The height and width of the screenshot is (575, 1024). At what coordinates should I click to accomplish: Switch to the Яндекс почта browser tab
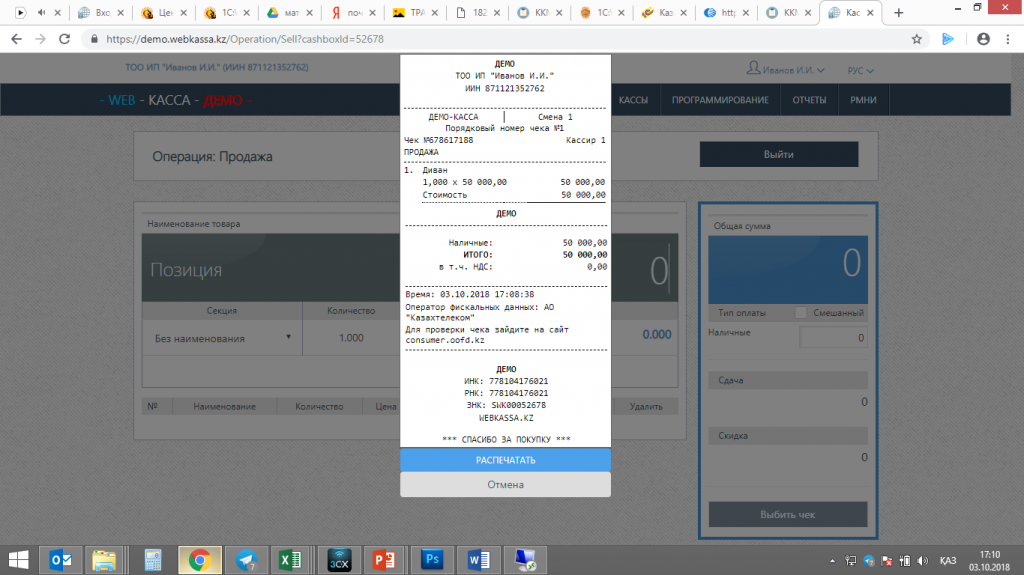tap(350, 13)
